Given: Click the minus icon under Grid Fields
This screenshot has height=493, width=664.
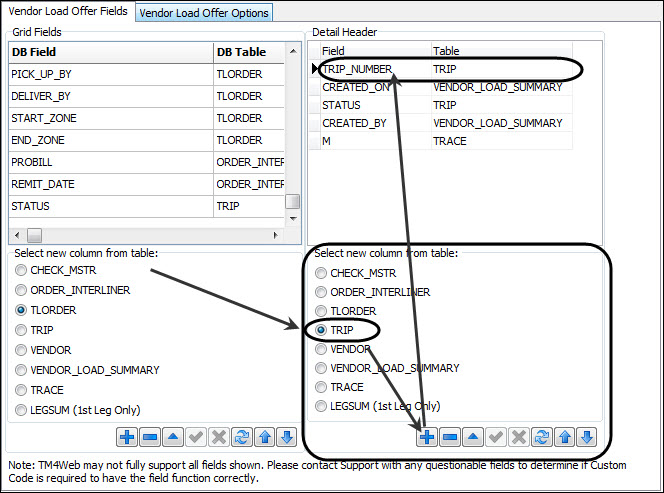Looking at the screenshot, I should [149, 437].
